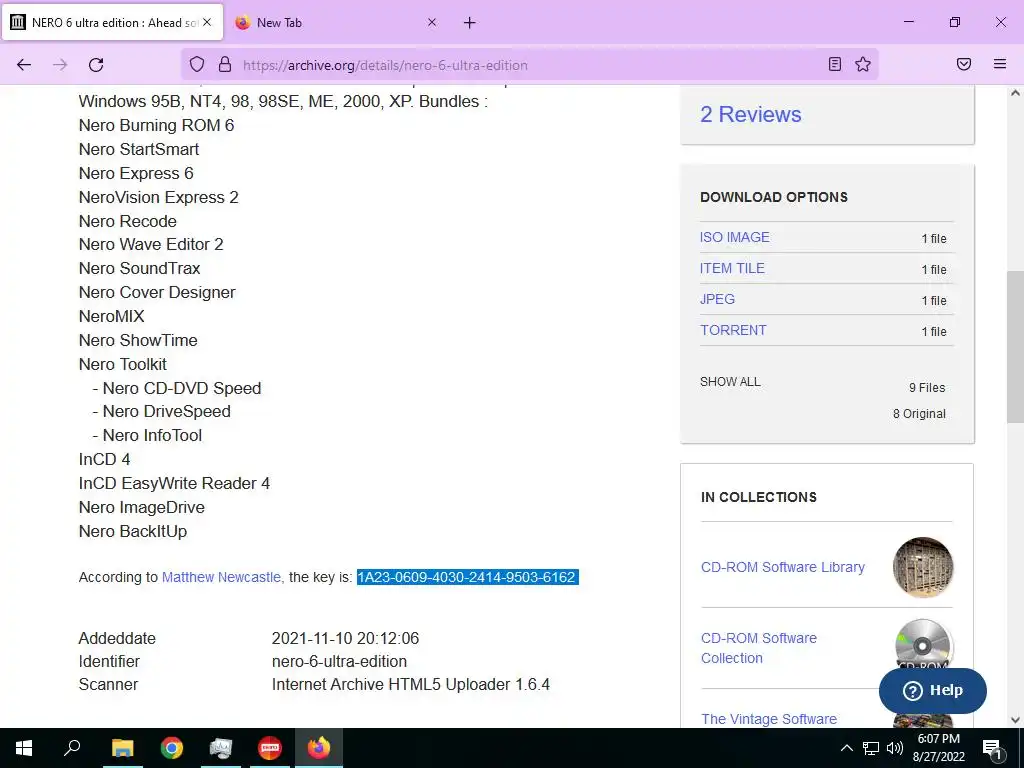The height and width of the screenshot is (768, 1024).
Task: Click the scrollbar down arrow
Action: (1015, 720)
